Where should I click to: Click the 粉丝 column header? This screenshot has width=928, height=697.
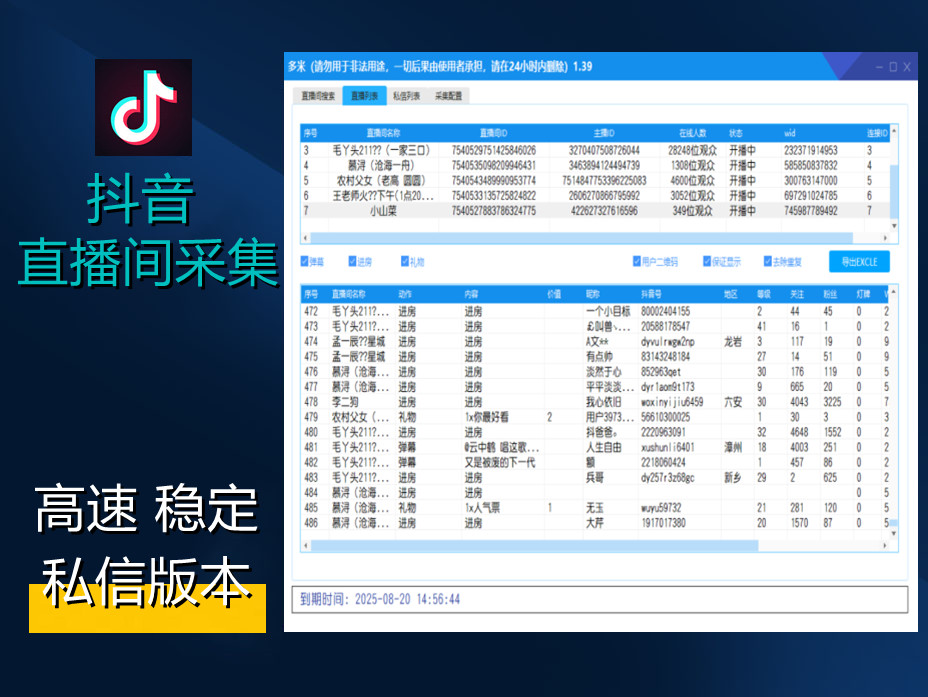click(830, 294)
